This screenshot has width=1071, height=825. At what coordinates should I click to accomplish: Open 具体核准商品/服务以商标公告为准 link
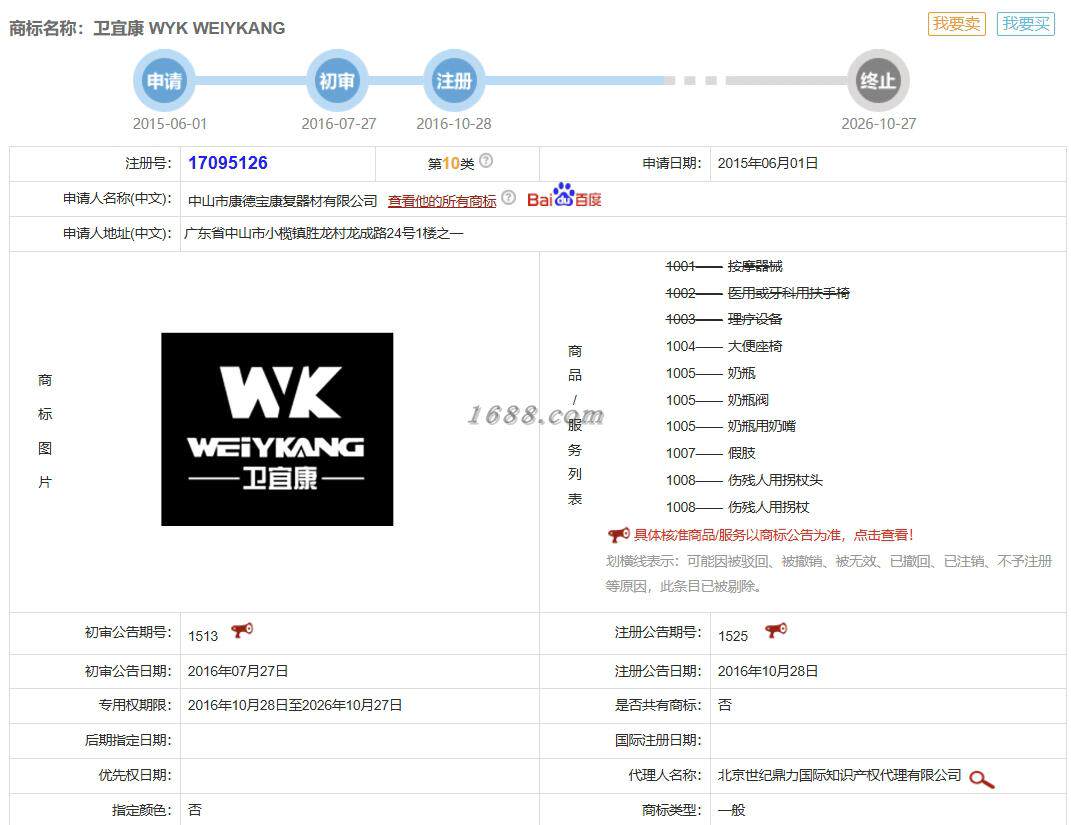pos(773,535)
